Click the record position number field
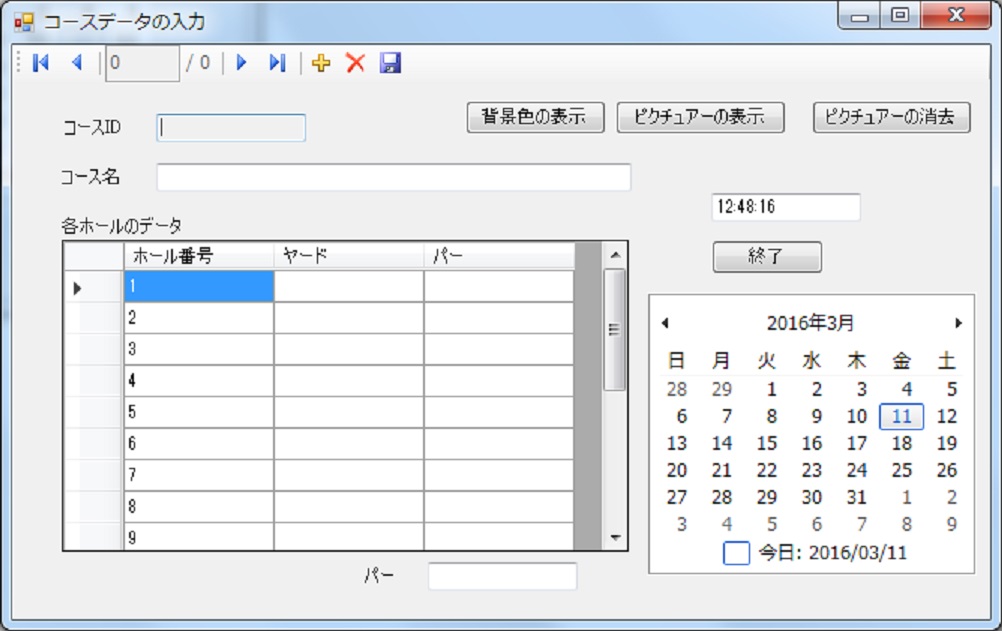Viewport: 1002px width, 631px height. (x=140, y=63)
